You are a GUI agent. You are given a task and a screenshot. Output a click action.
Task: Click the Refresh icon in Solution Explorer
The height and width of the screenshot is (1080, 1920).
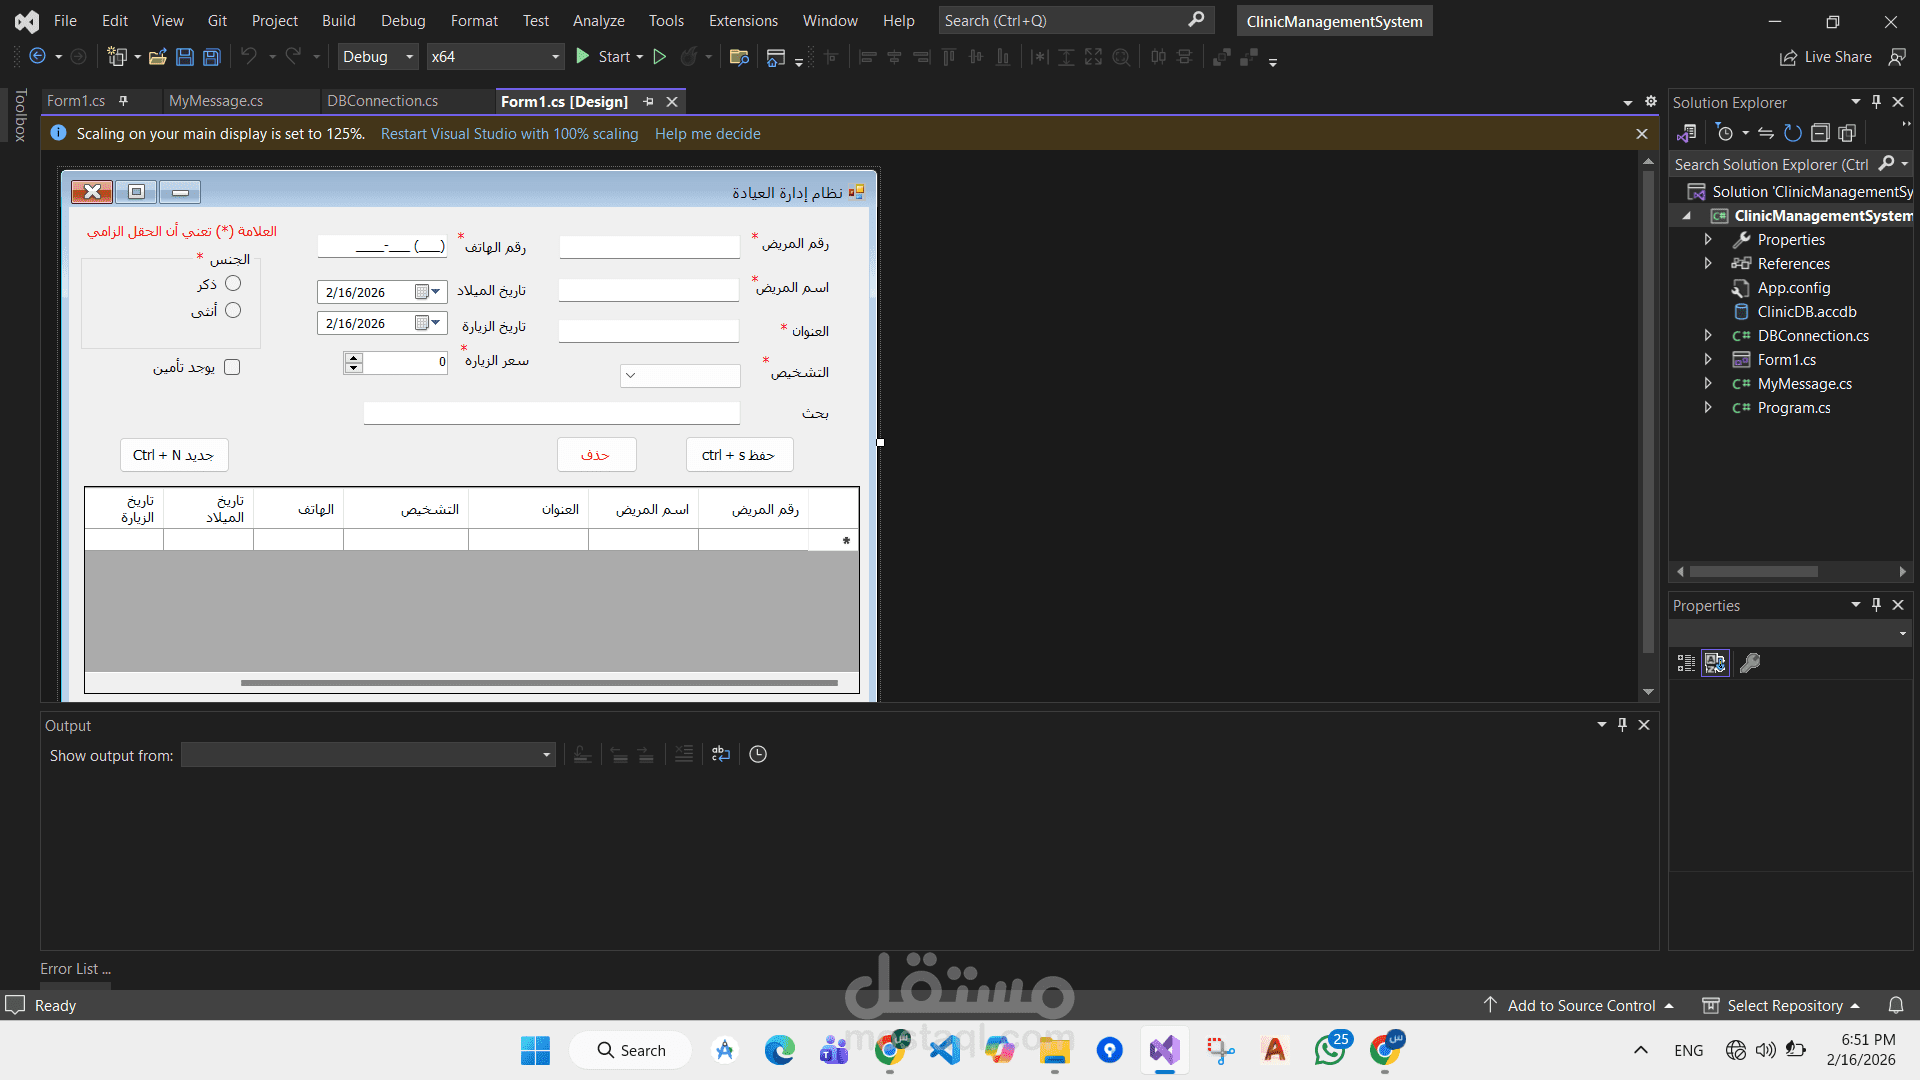1793,132
